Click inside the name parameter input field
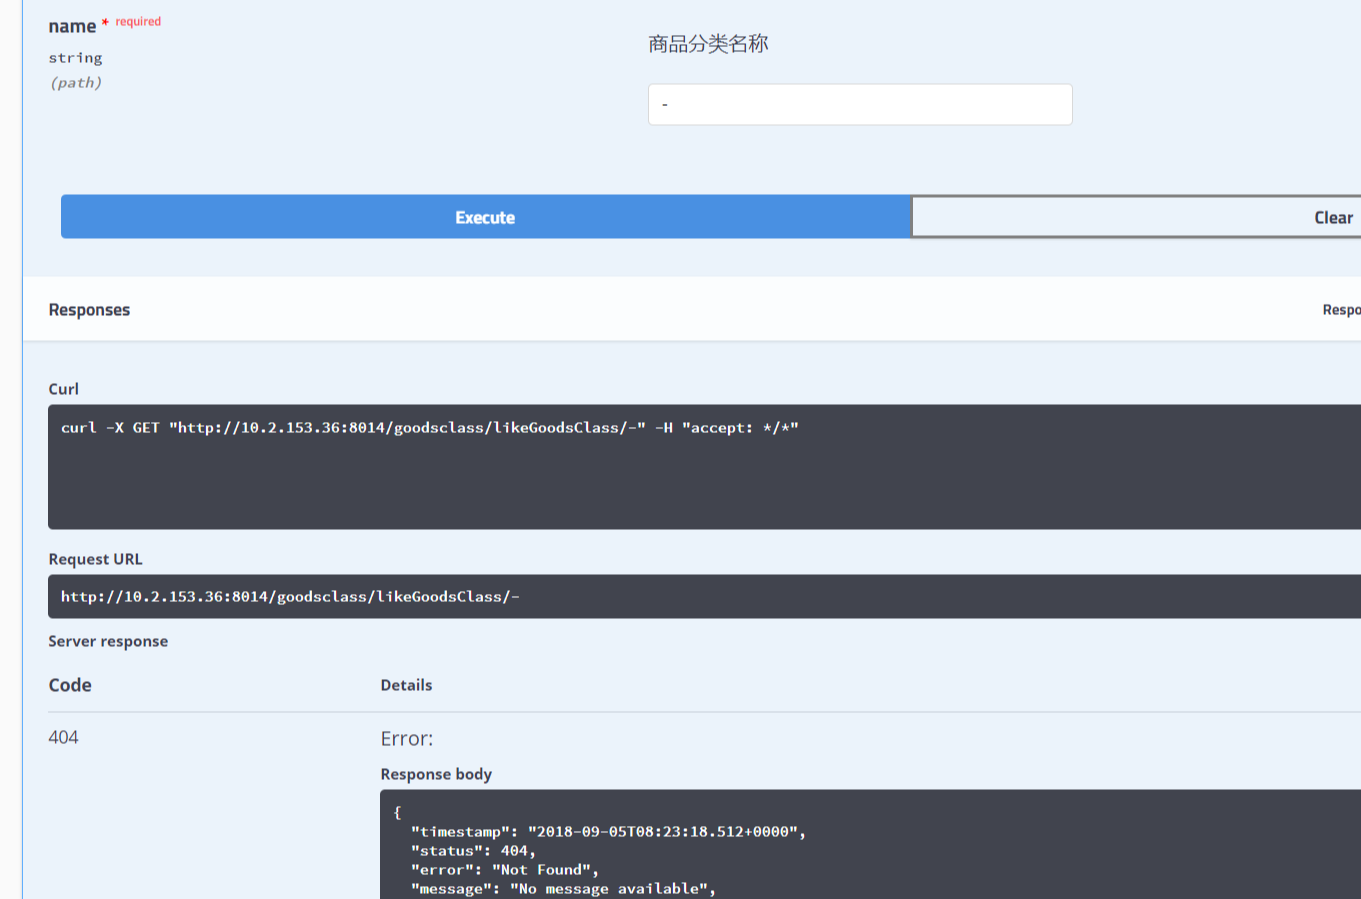 point(860,104)
